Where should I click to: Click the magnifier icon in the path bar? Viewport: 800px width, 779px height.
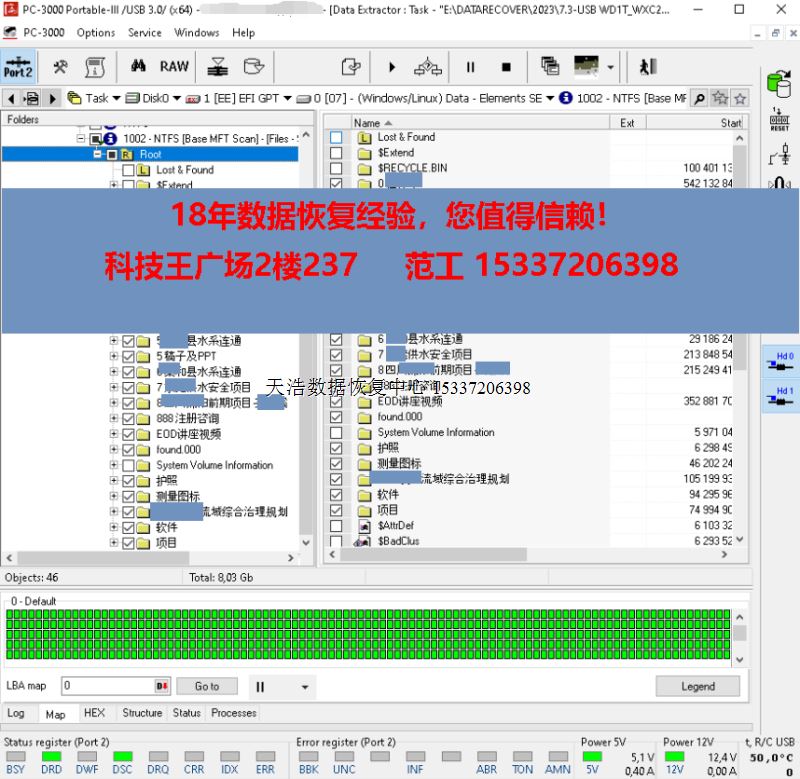tap(699, 98)
